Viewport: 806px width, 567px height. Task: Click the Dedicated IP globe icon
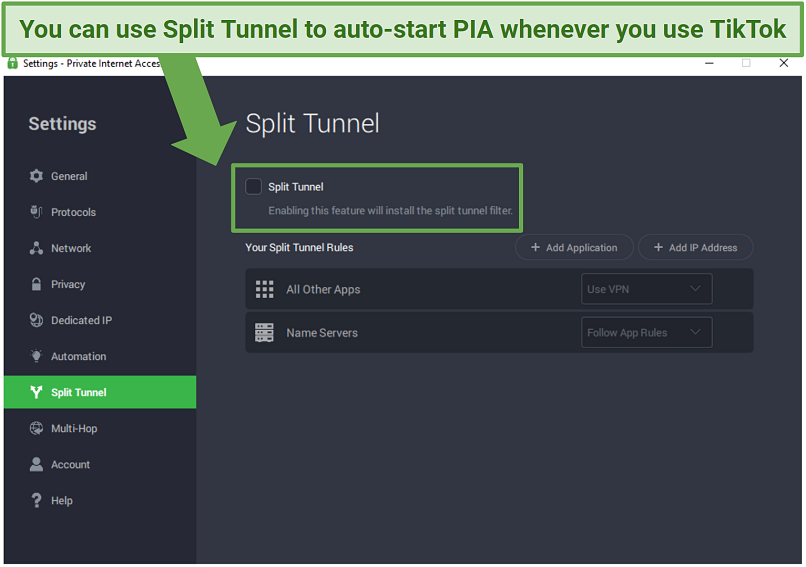point(36,320)
